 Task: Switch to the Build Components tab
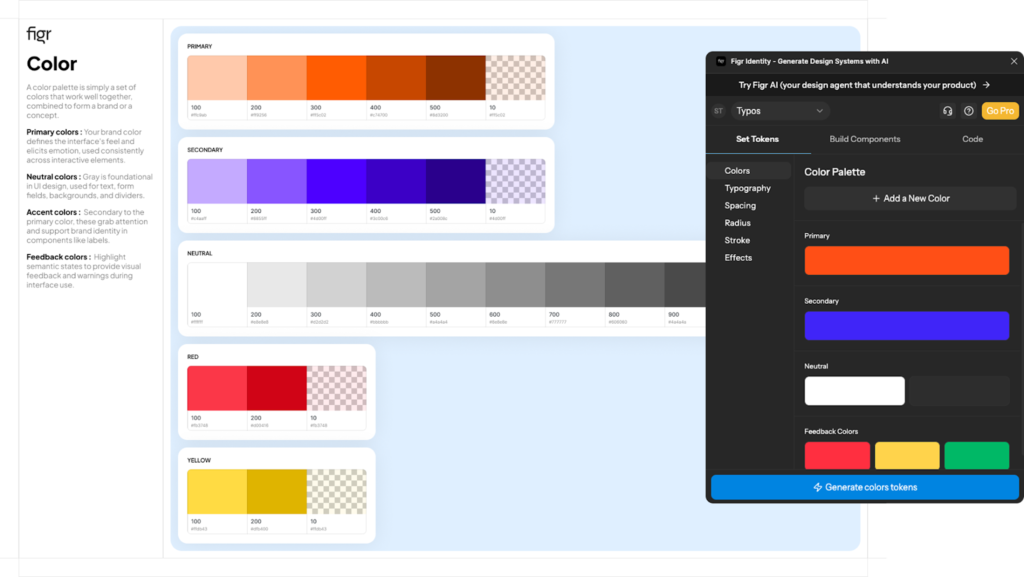(865, 139)
